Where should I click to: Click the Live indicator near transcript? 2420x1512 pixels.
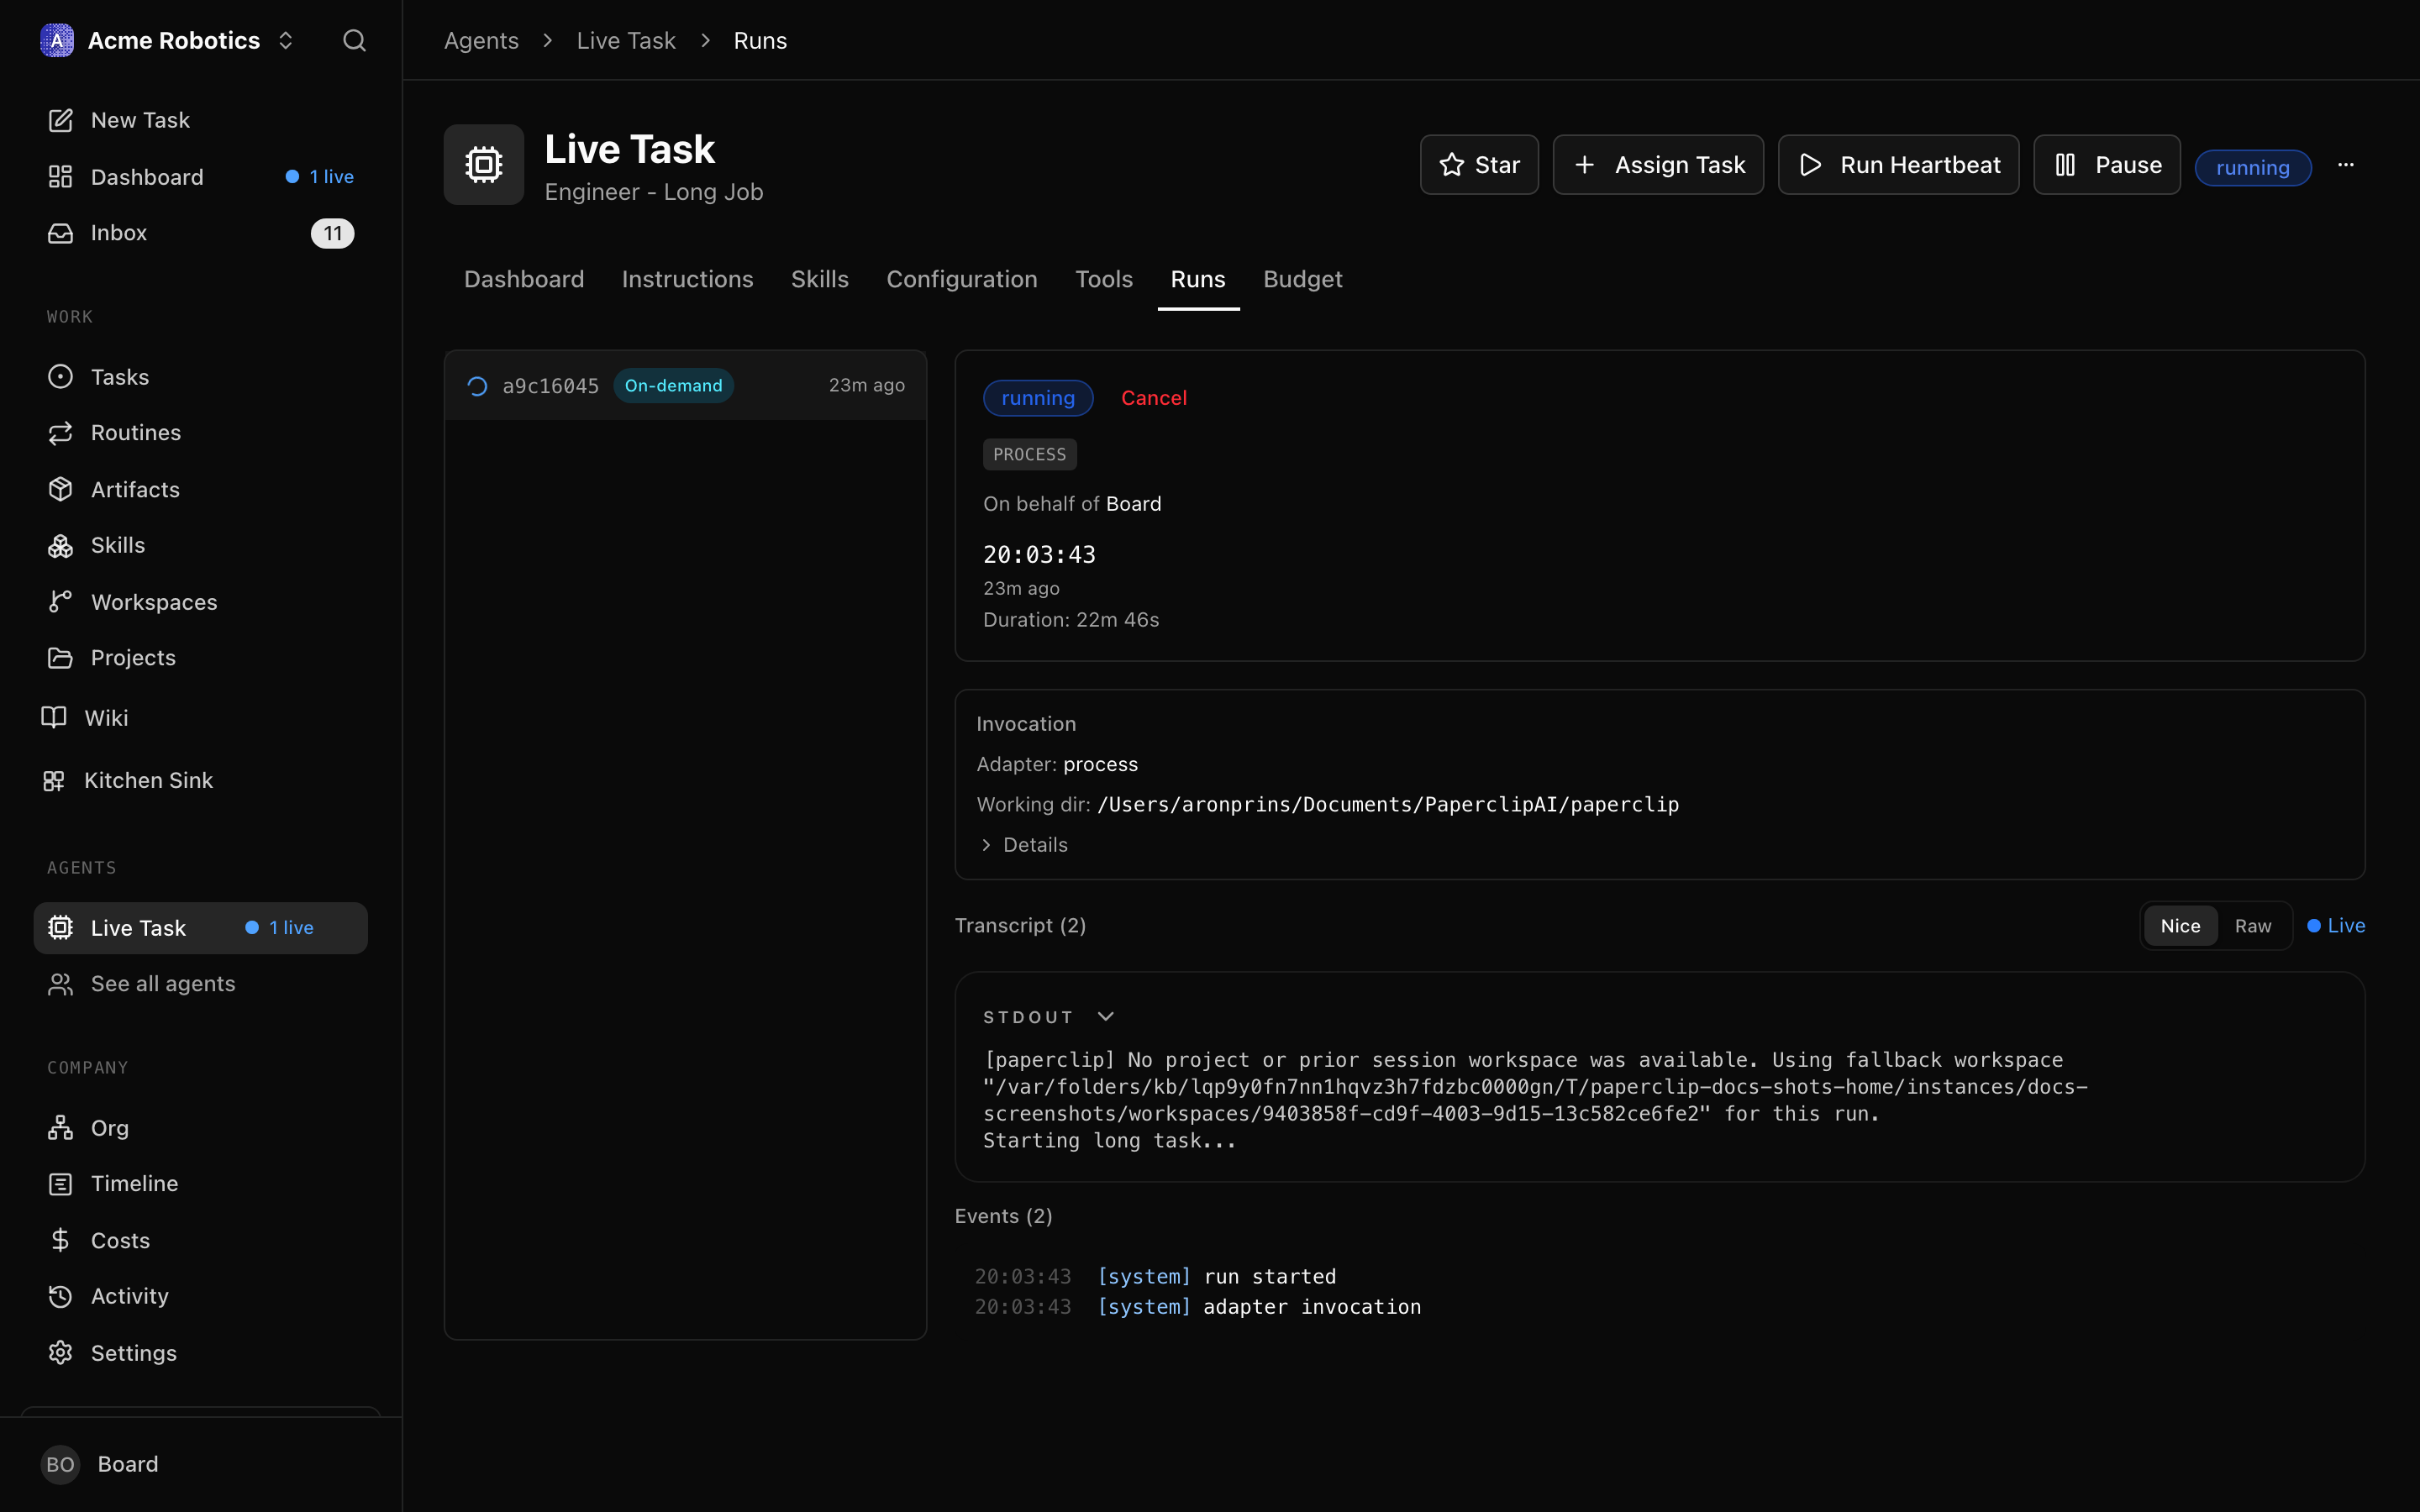pos(2336,926)
